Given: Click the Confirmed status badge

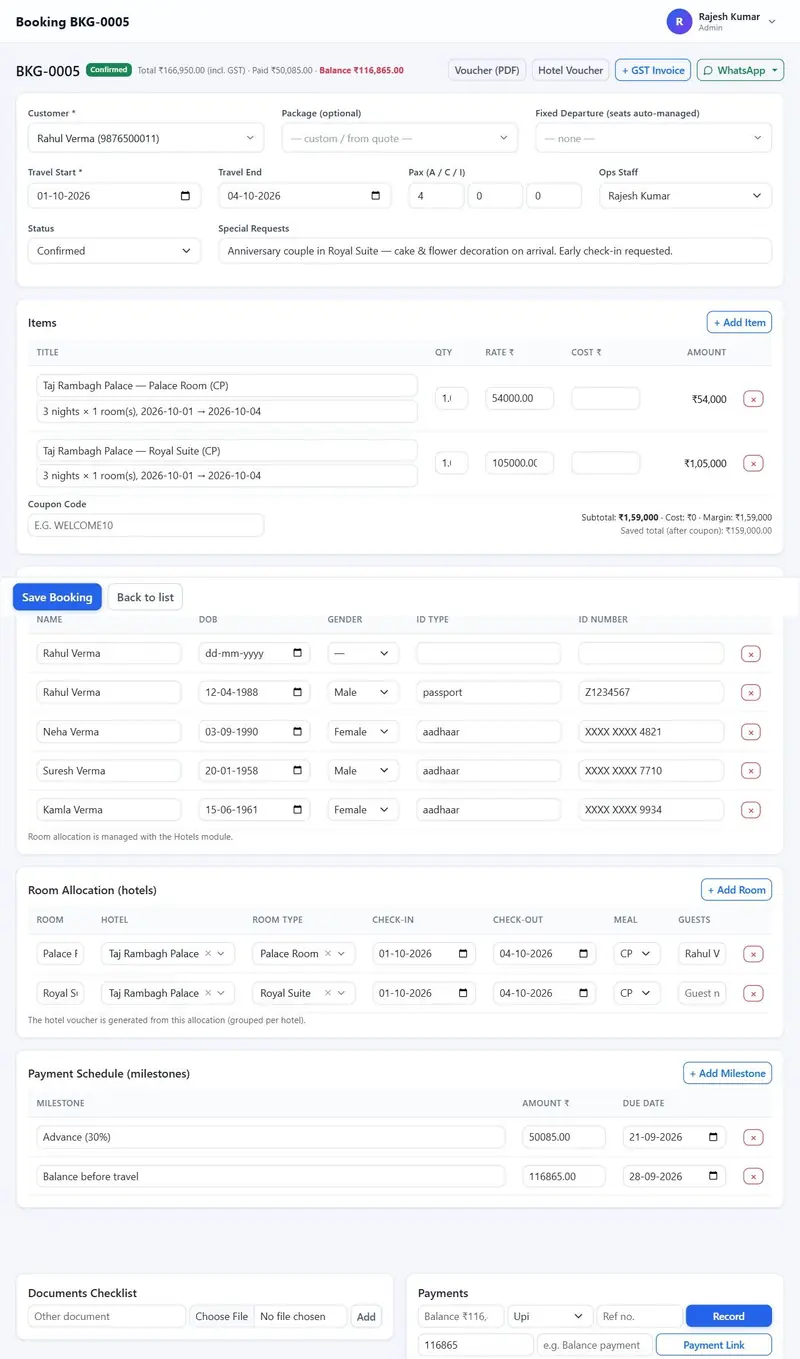Looking at the screenshot, I should [x=108, y=70].
